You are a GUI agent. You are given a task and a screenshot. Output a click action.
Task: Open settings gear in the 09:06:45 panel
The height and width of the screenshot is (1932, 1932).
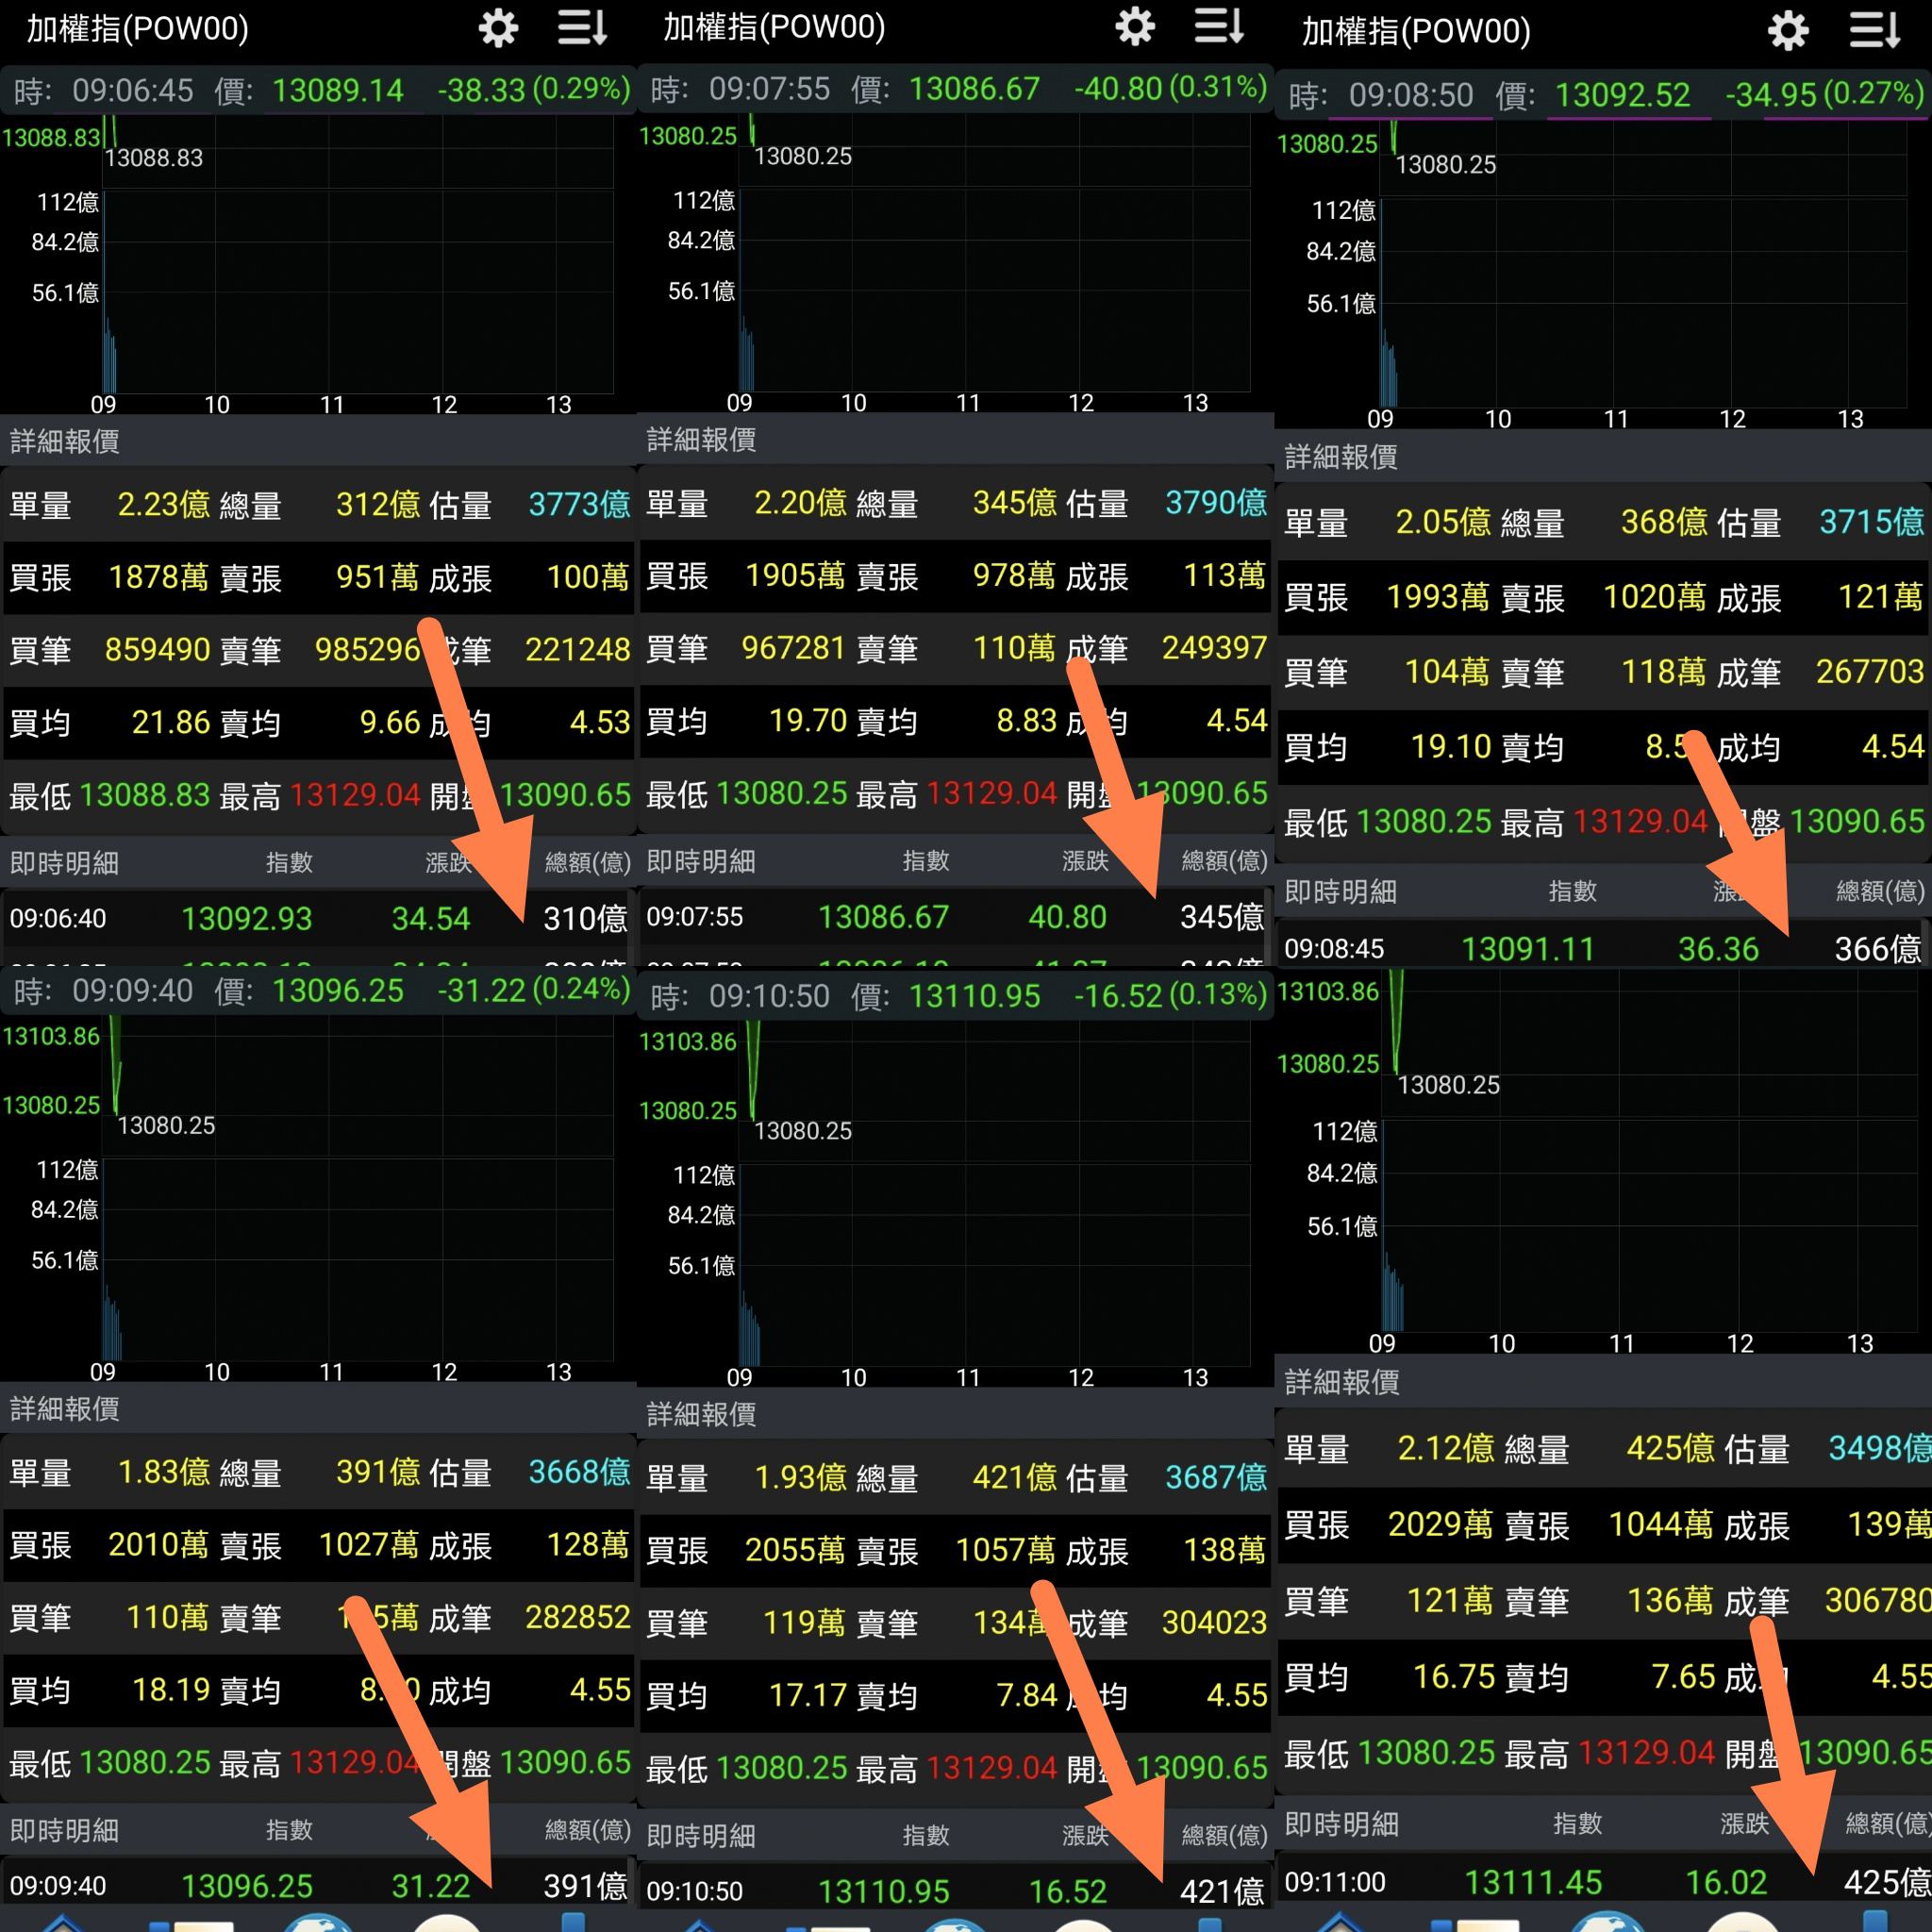coord(498,29)
